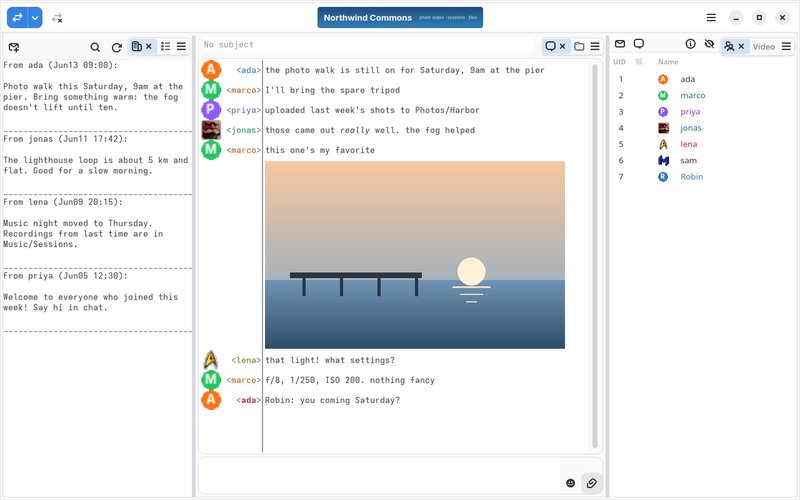Click the emoji picker icon

click(x=570, y=483)
